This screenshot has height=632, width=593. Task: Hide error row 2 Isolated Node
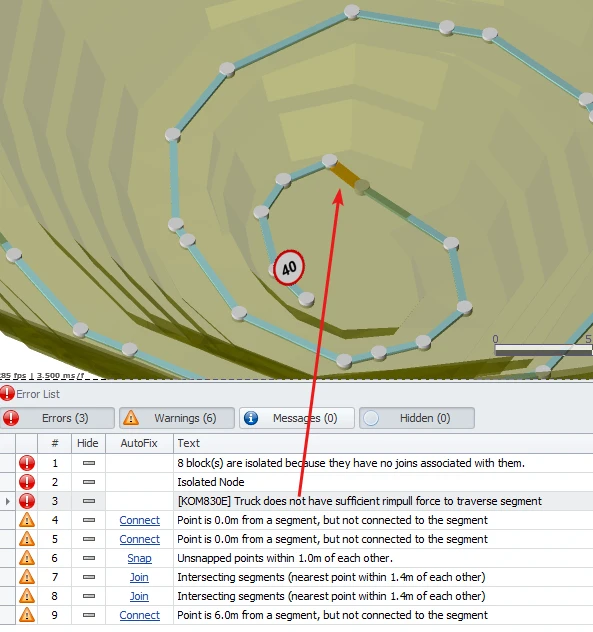pyautogui.click(x=89, y=482)
